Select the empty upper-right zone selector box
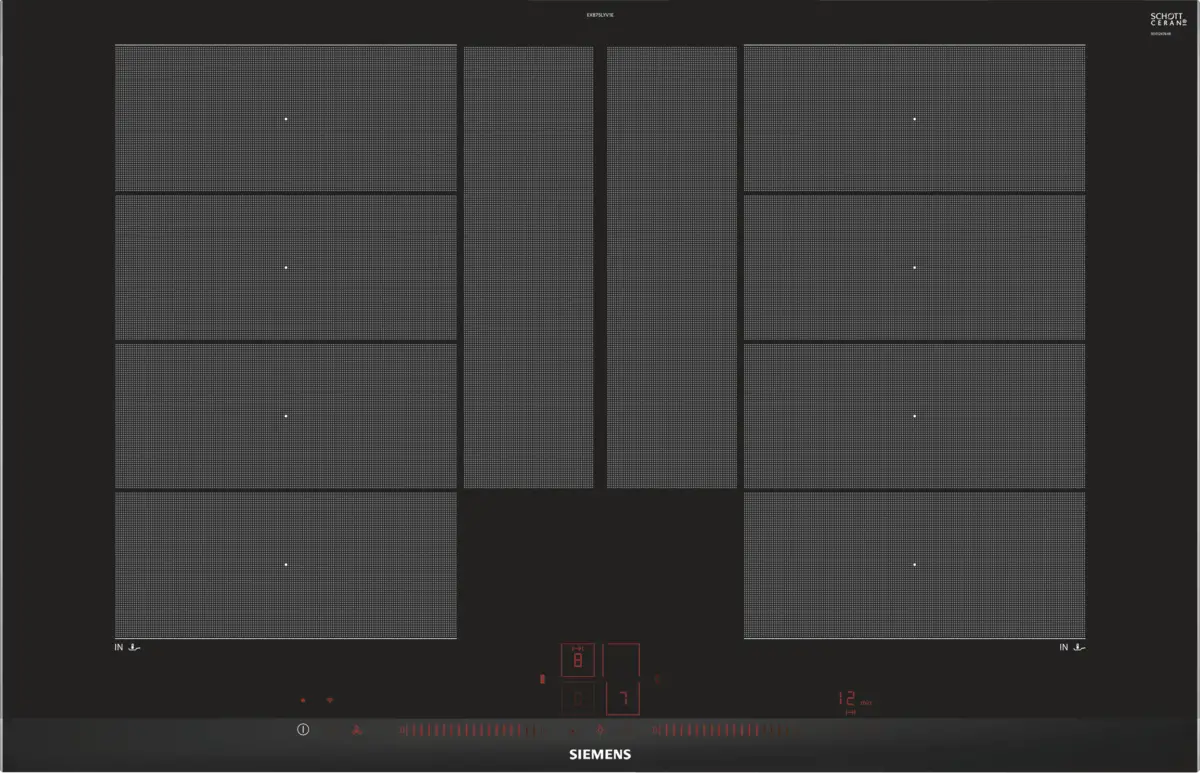Image resolution: width=1200 pixels, height=773 pixels. tap(622, 661)
